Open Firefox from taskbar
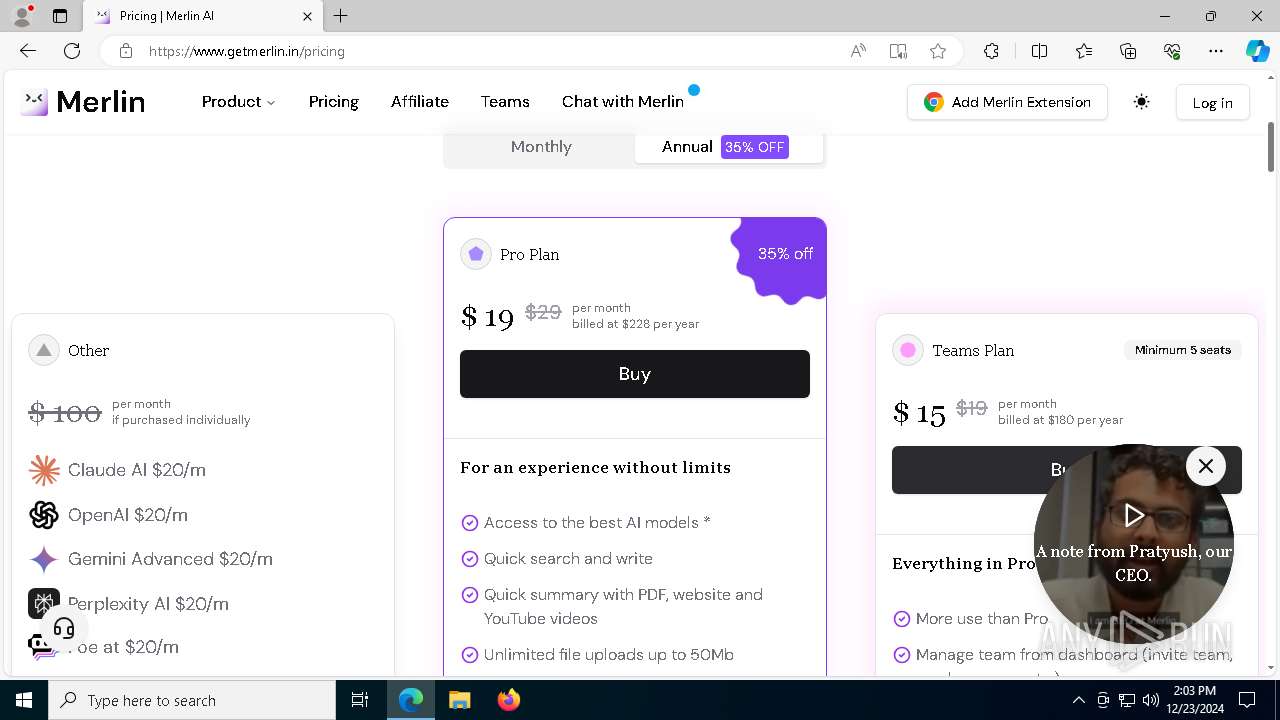Image resolution: width=1280 pixels, height=720 pixels. pos(508,700)
